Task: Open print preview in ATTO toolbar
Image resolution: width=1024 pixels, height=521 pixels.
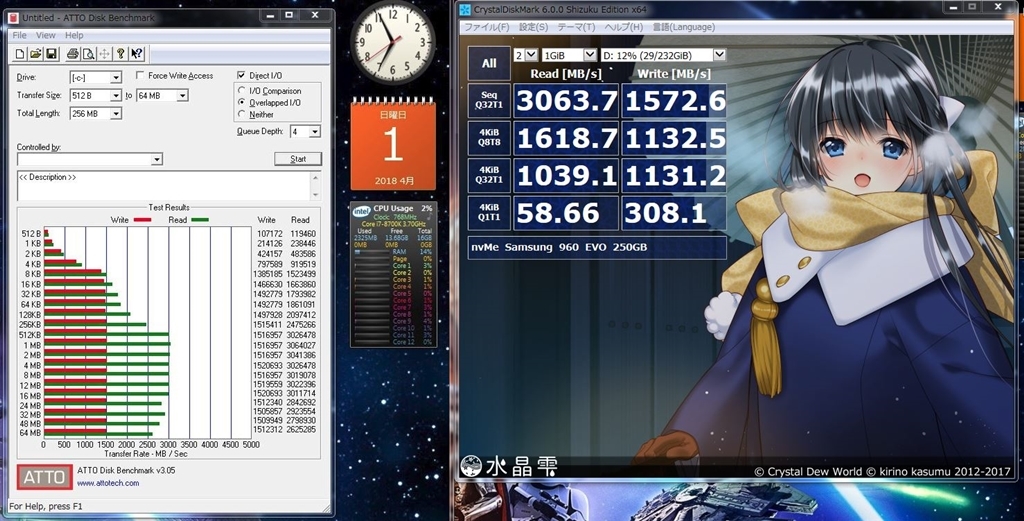Action: [88, 54]
